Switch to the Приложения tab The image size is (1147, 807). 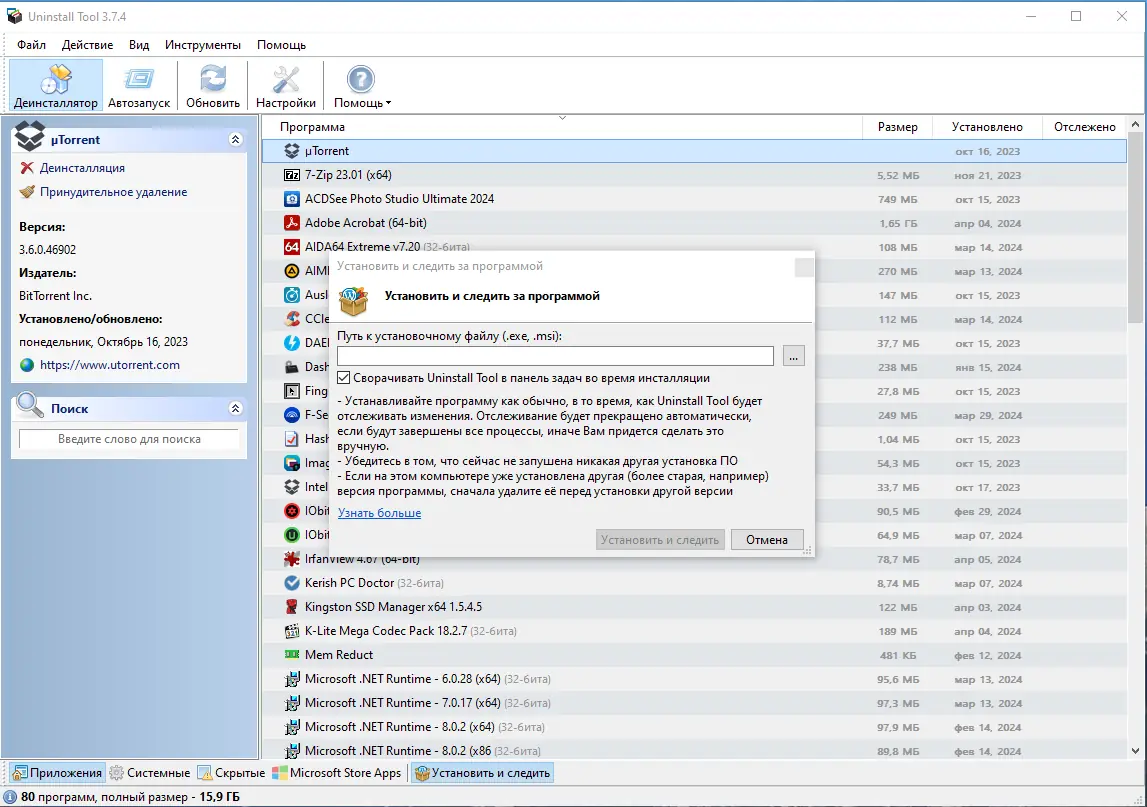pos(57,773)
